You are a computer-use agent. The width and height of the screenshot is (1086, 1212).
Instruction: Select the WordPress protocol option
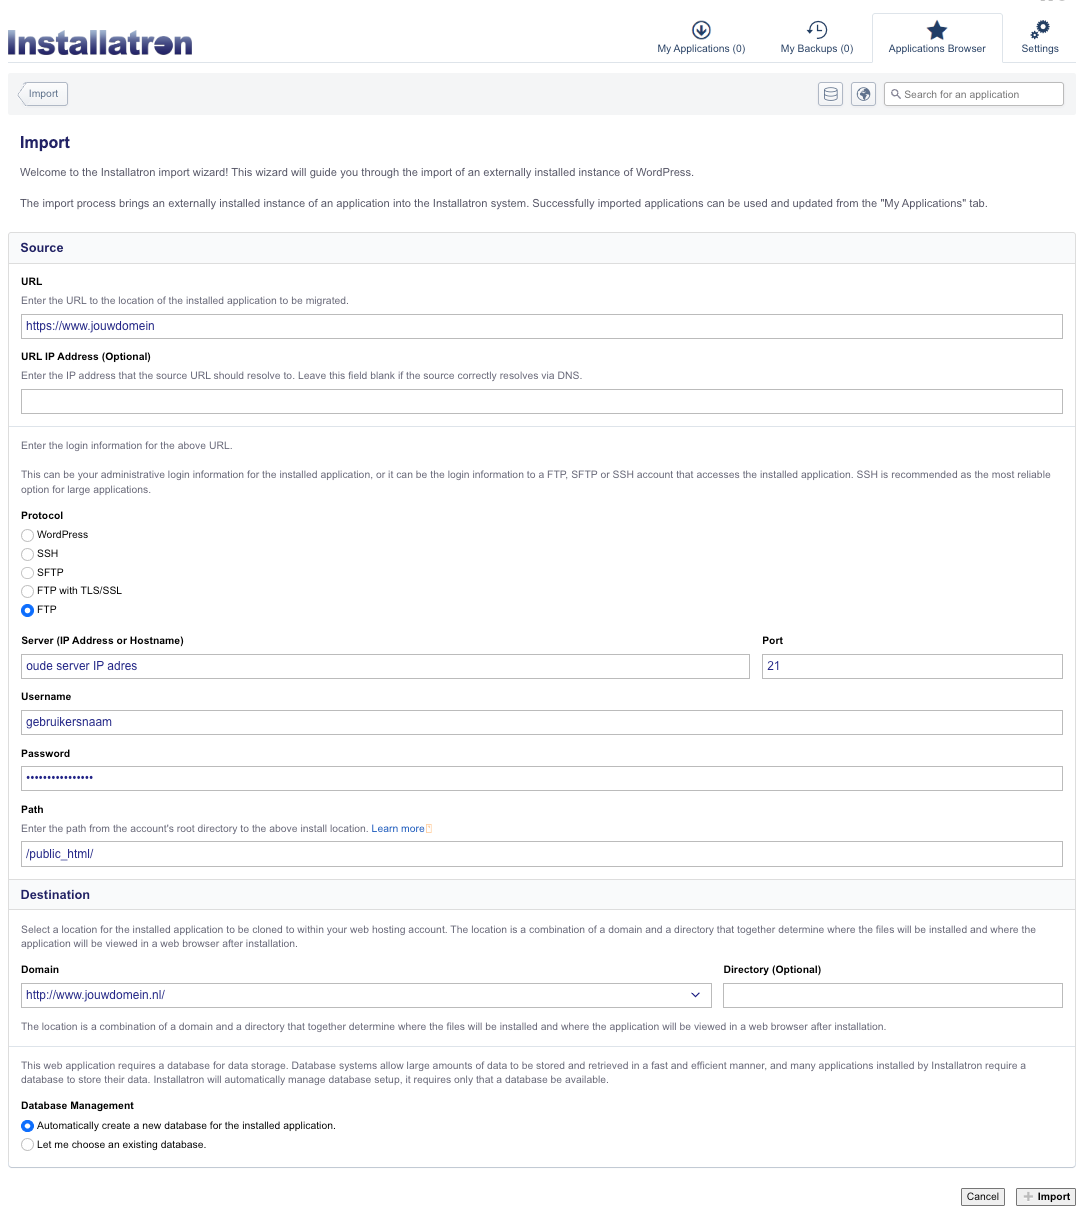28,535
